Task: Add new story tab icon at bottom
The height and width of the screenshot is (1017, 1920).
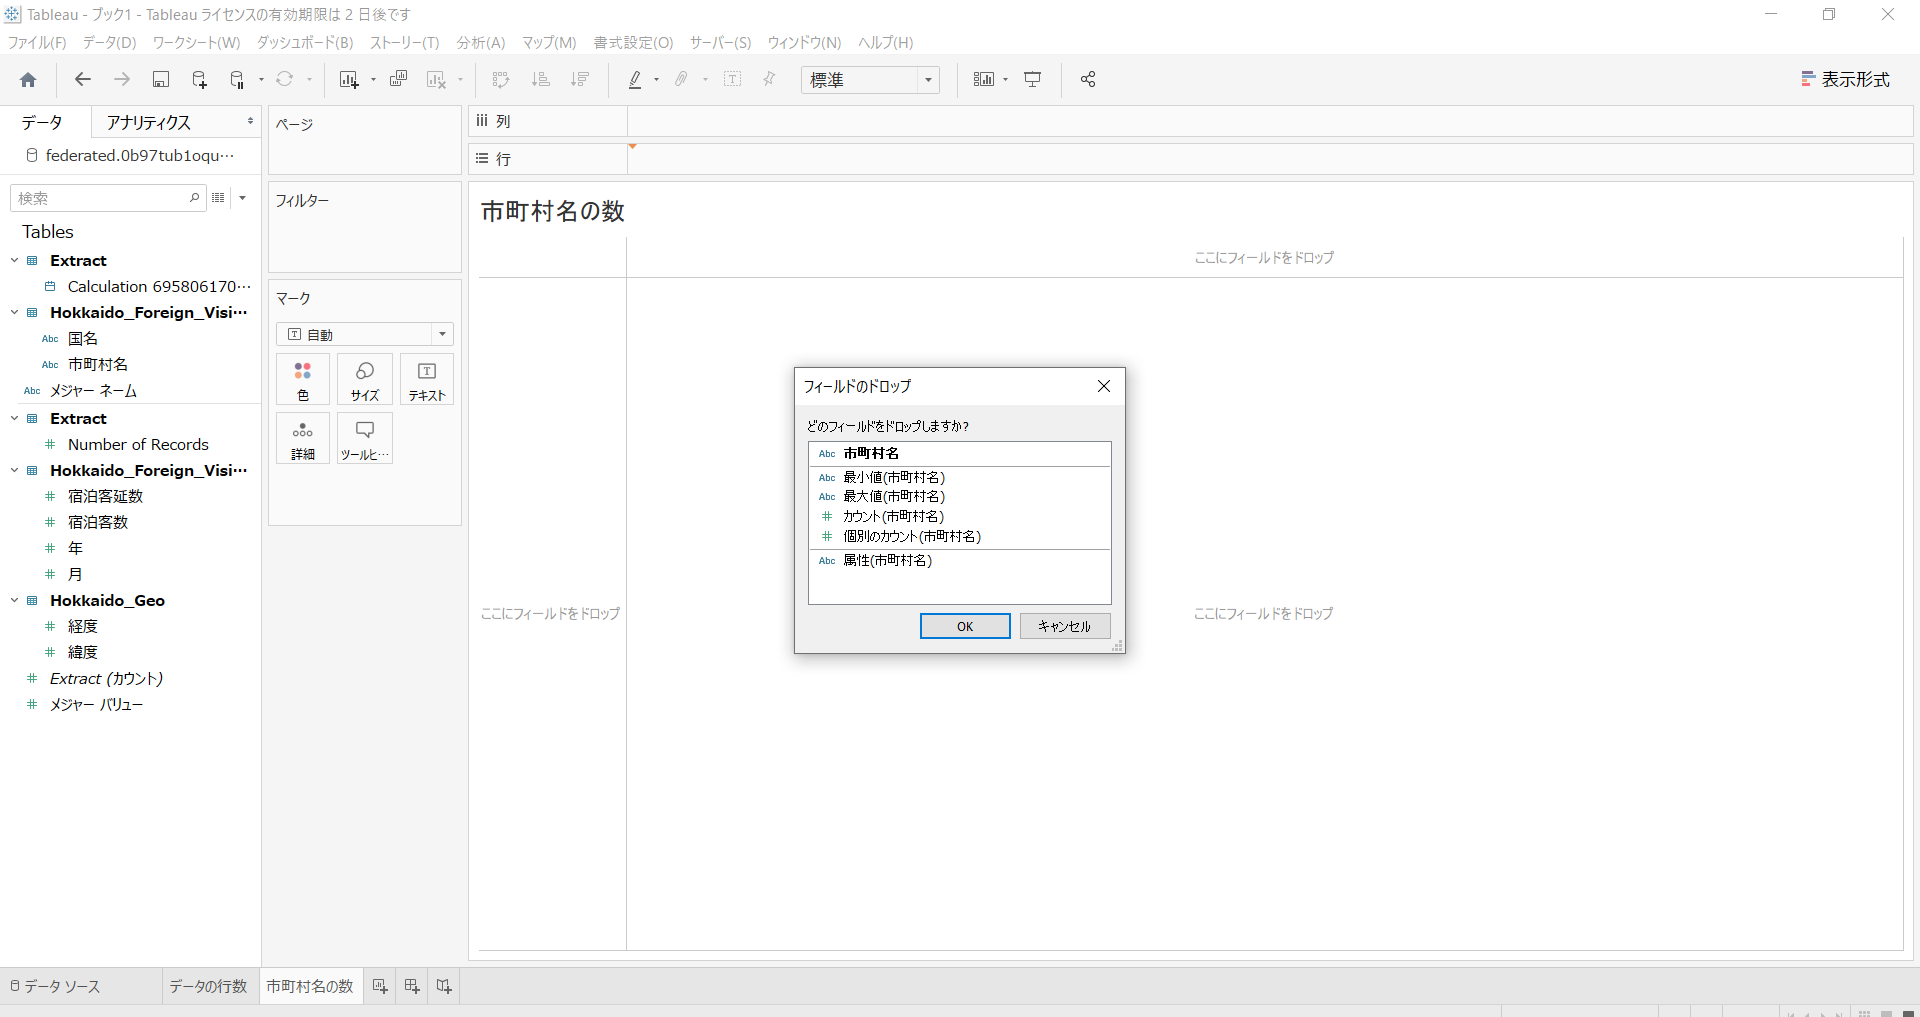Action: [444, 987]
